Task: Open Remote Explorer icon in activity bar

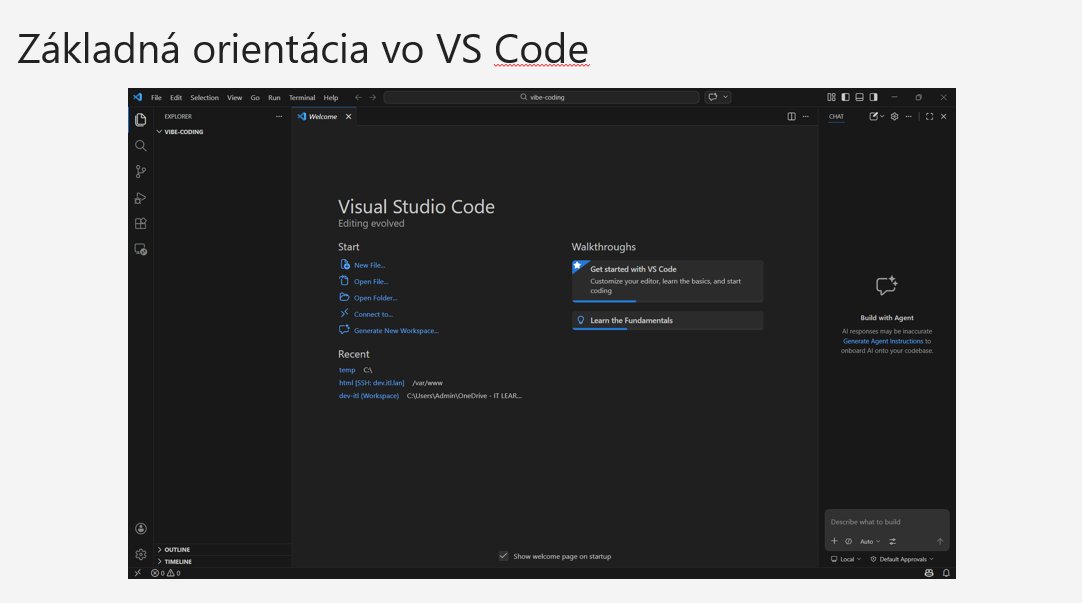Action: click(x=141, y=250)
